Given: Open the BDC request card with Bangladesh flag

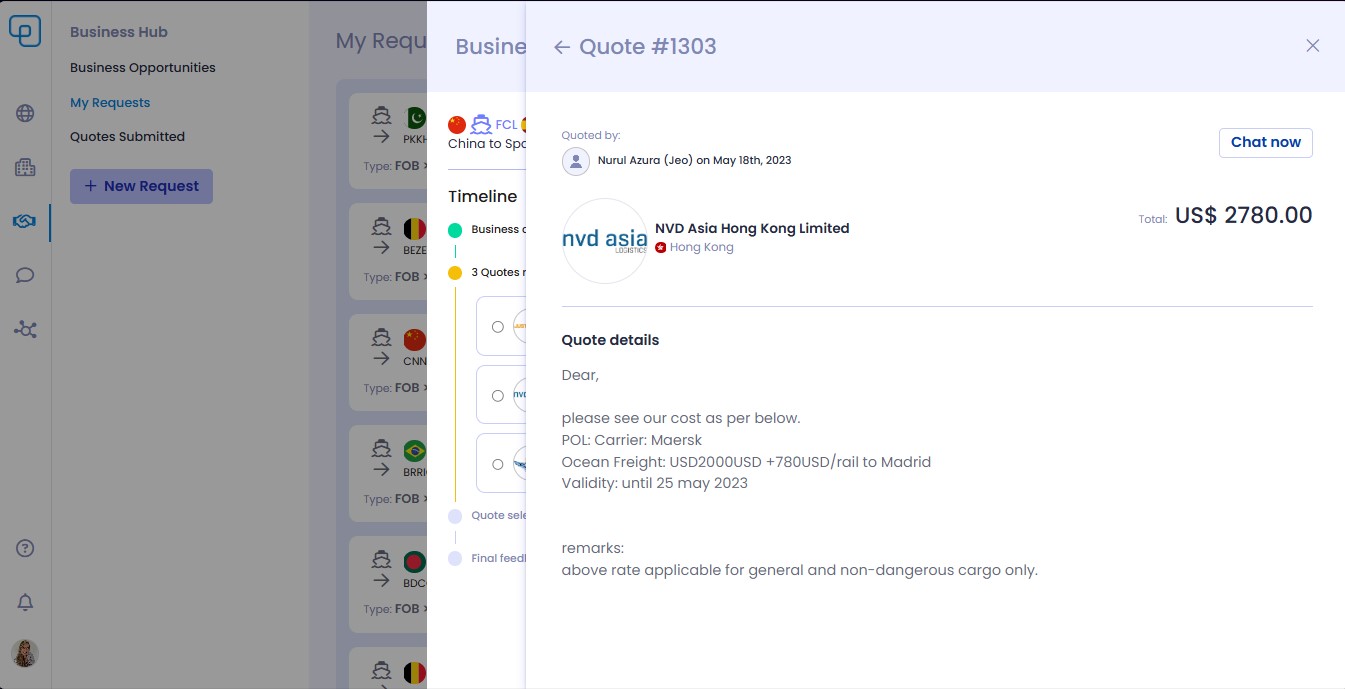Looking at the screenshot, I should (388, 584).
